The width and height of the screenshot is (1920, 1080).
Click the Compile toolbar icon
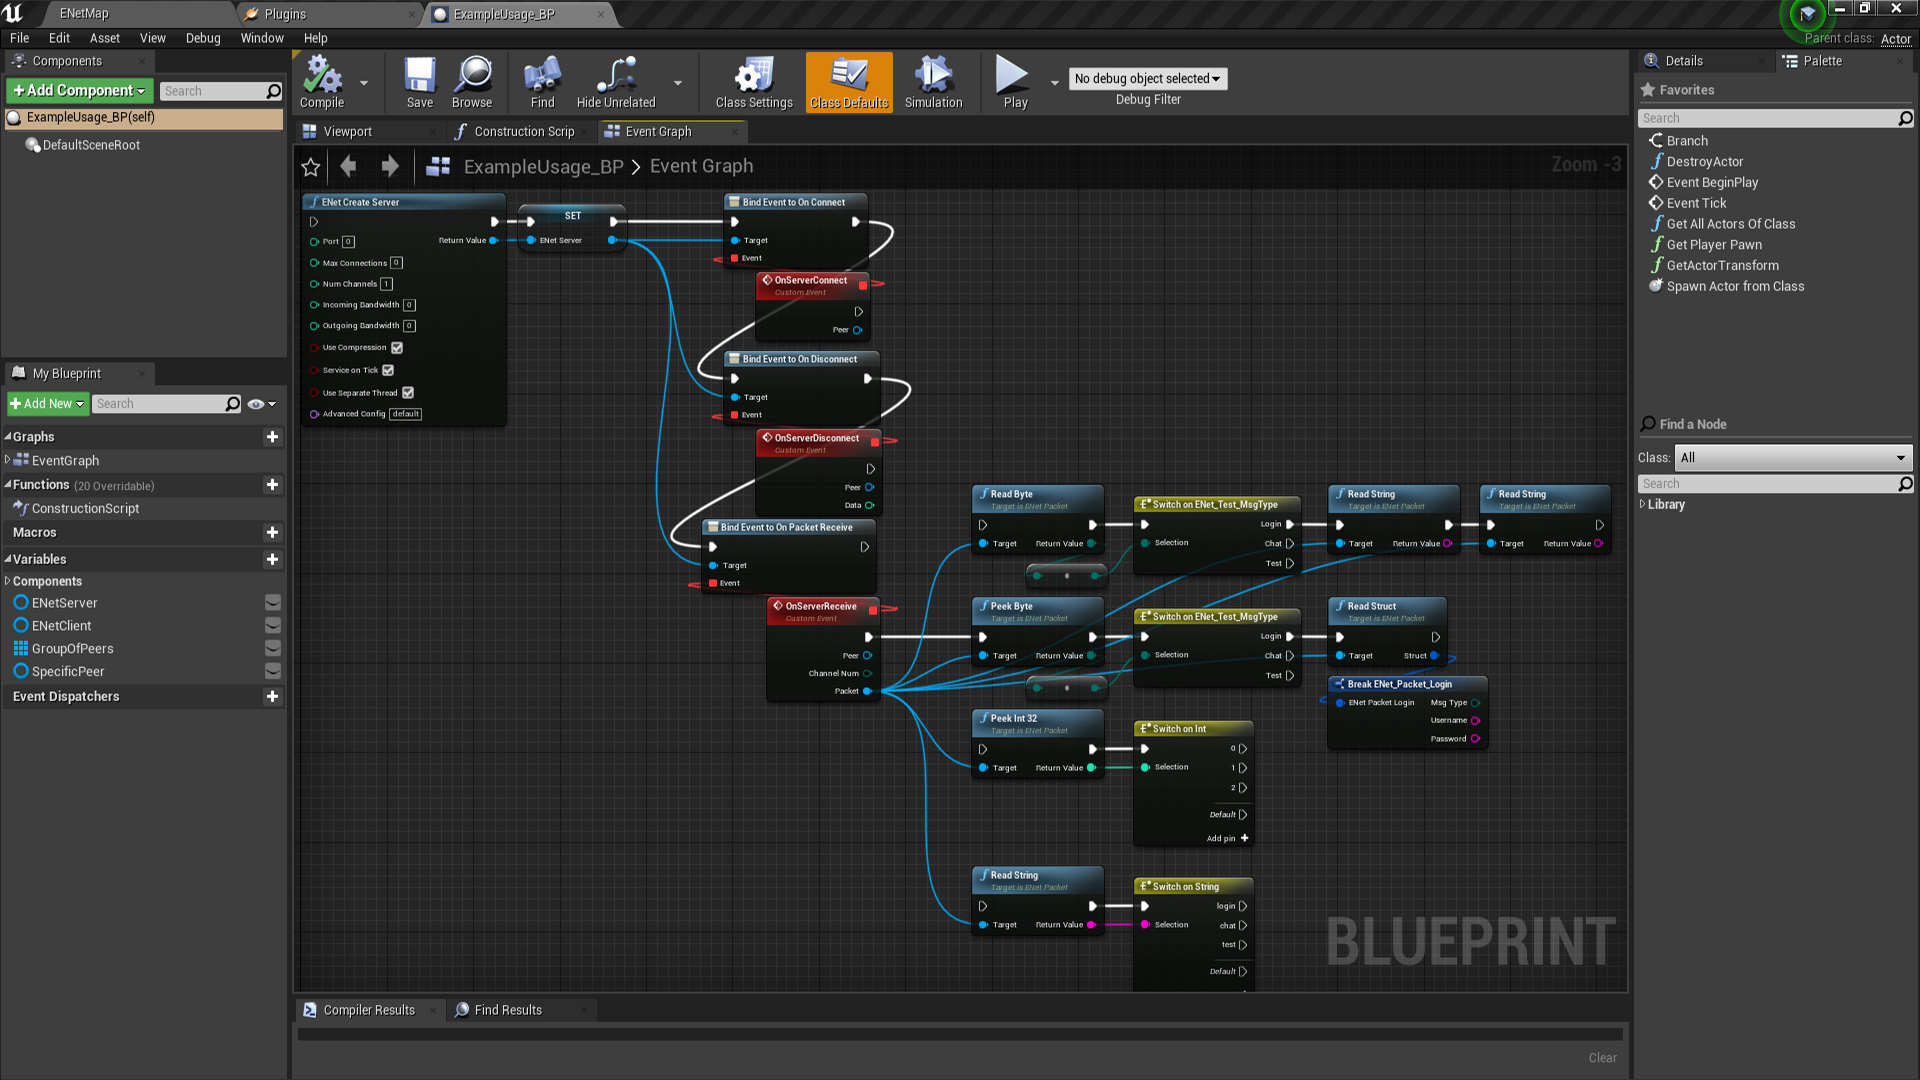coord(322,82)
